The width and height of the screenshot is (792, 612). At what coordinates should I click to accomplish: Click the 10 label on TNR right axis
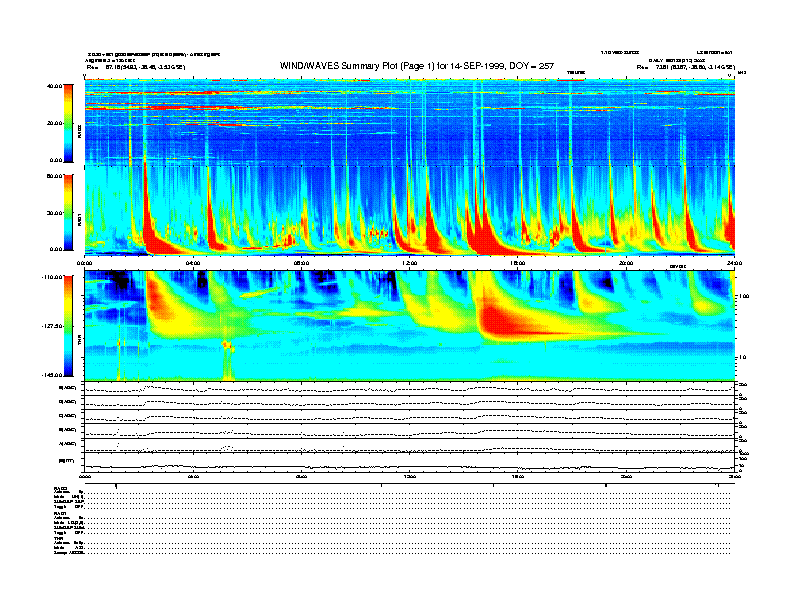[744, 358]
